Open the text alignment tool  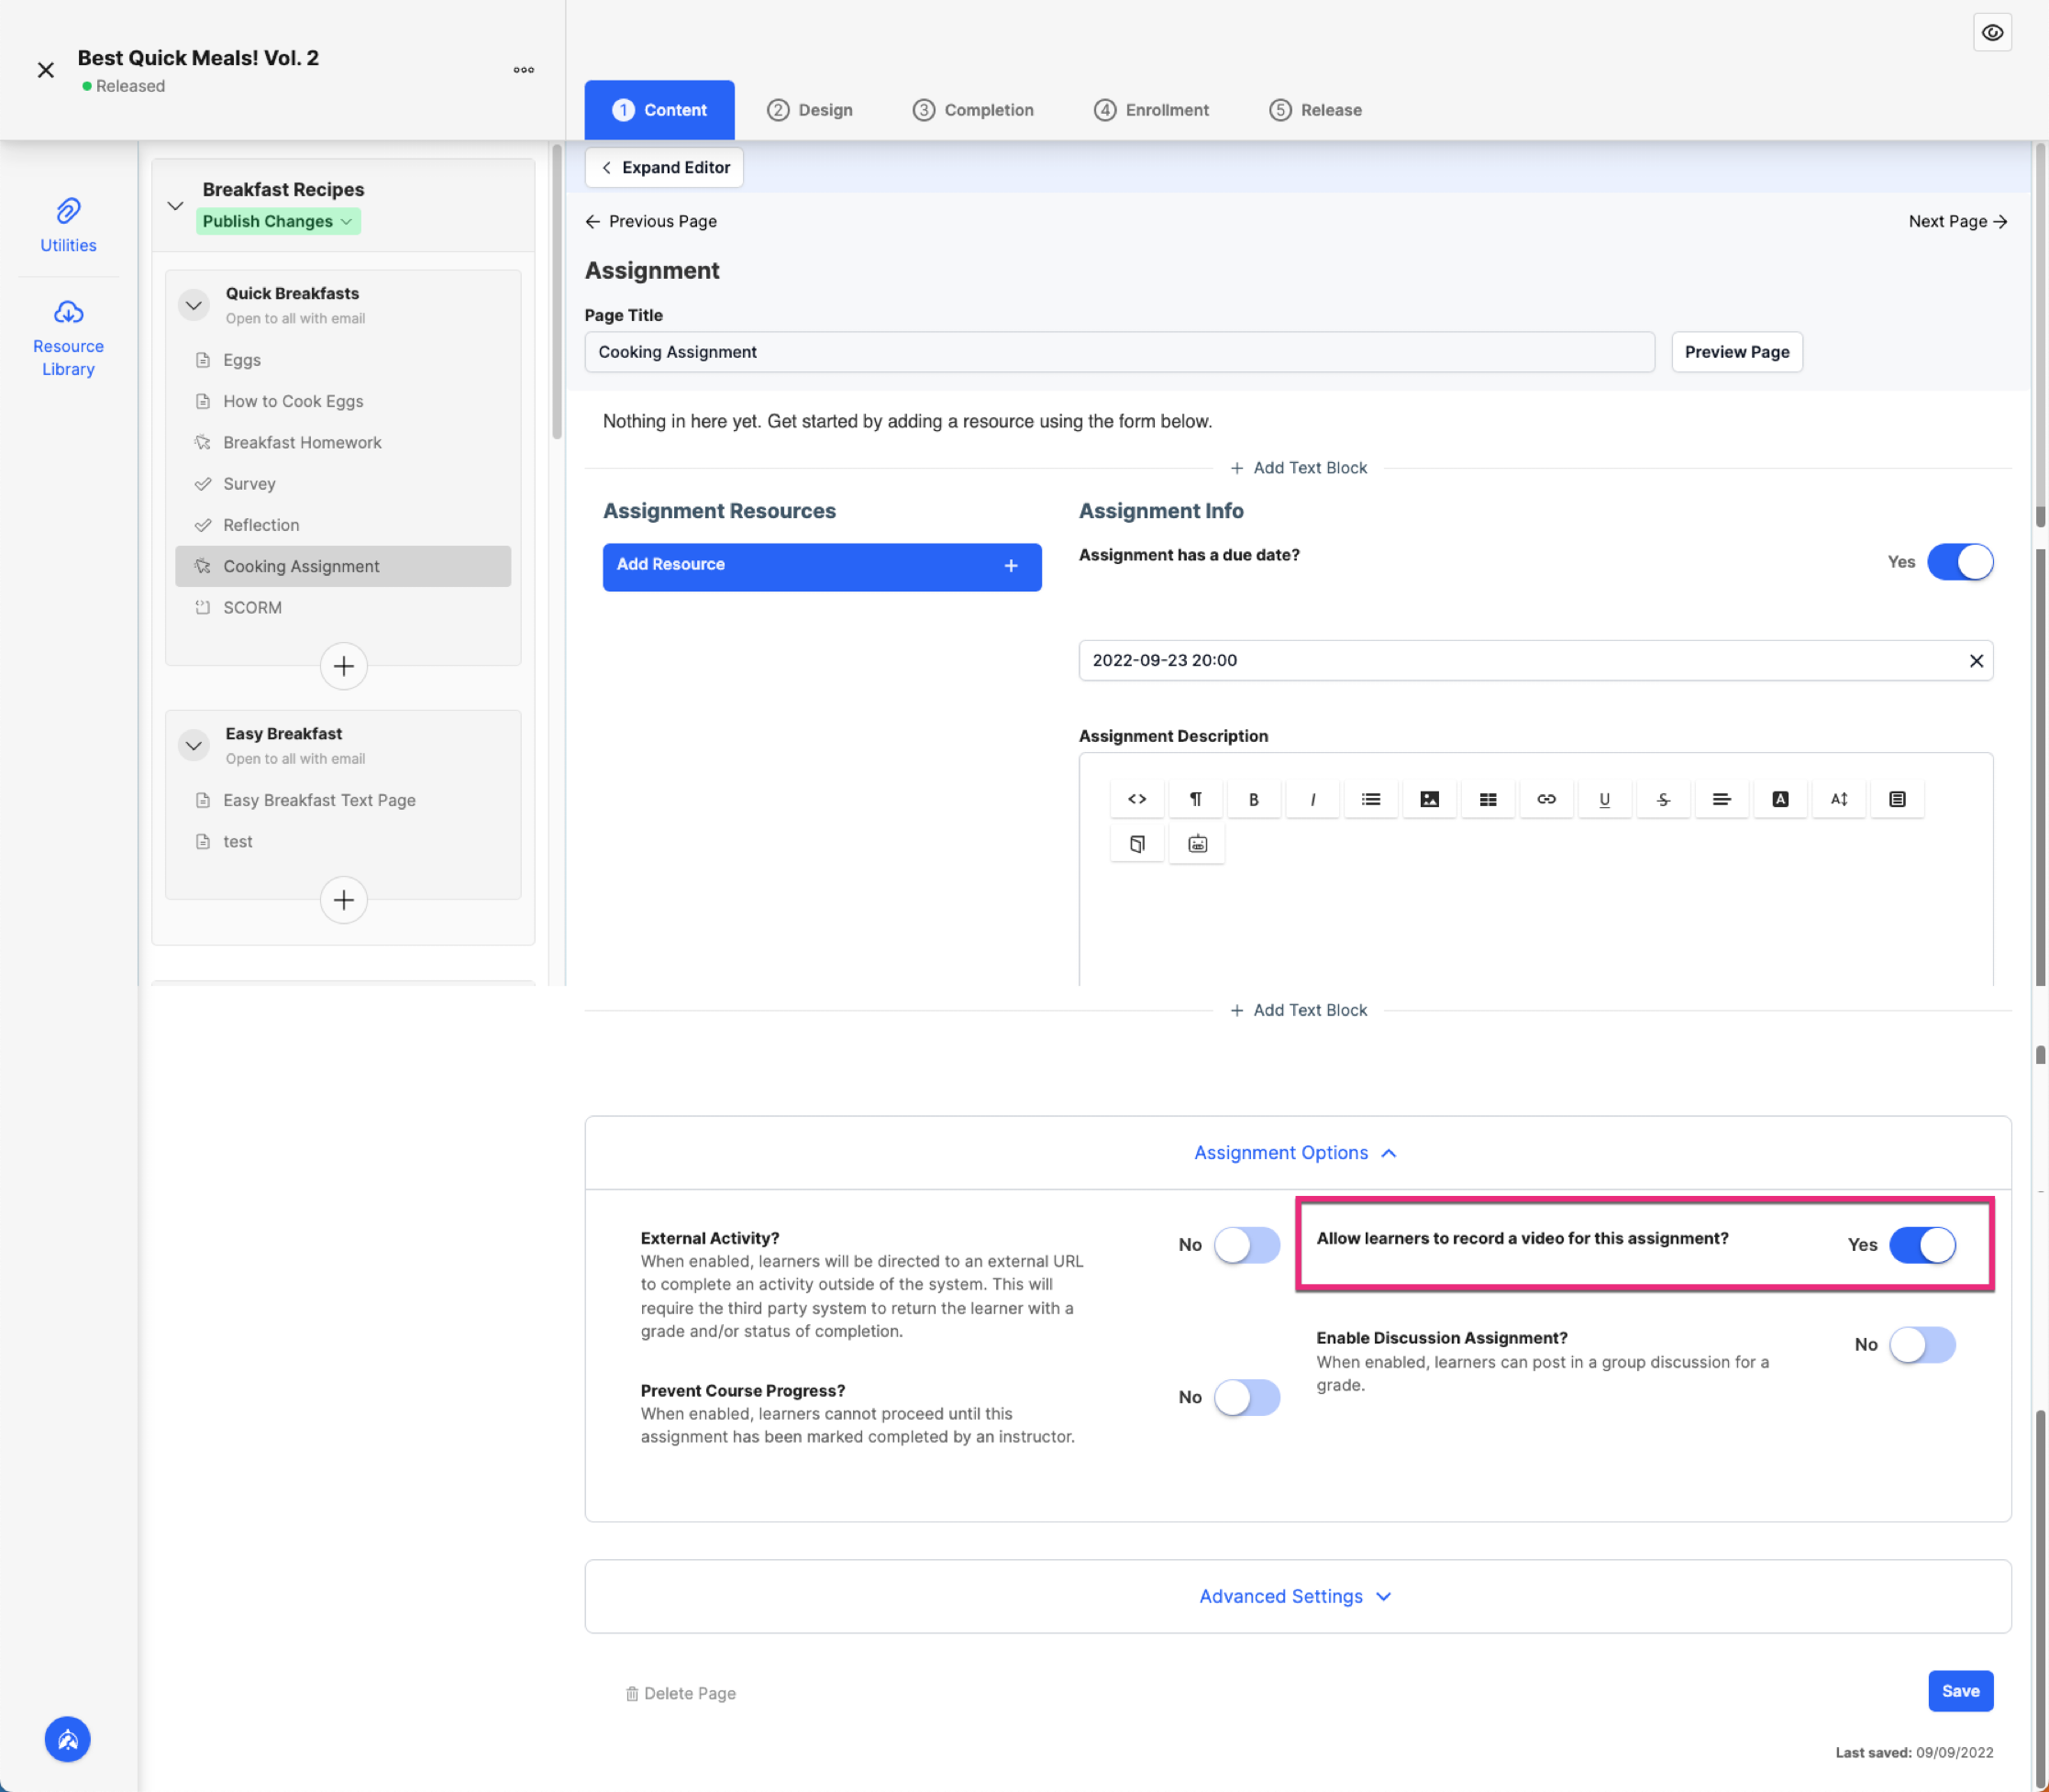point(1721,799)
